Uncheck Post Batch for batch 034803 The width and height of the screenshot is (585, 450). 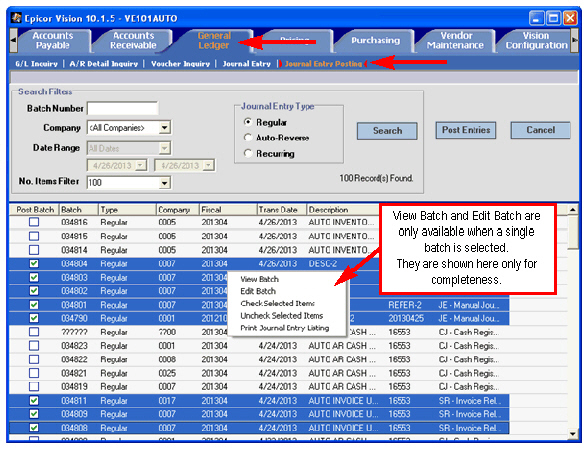pyautogui.click(x=34, y=277)
